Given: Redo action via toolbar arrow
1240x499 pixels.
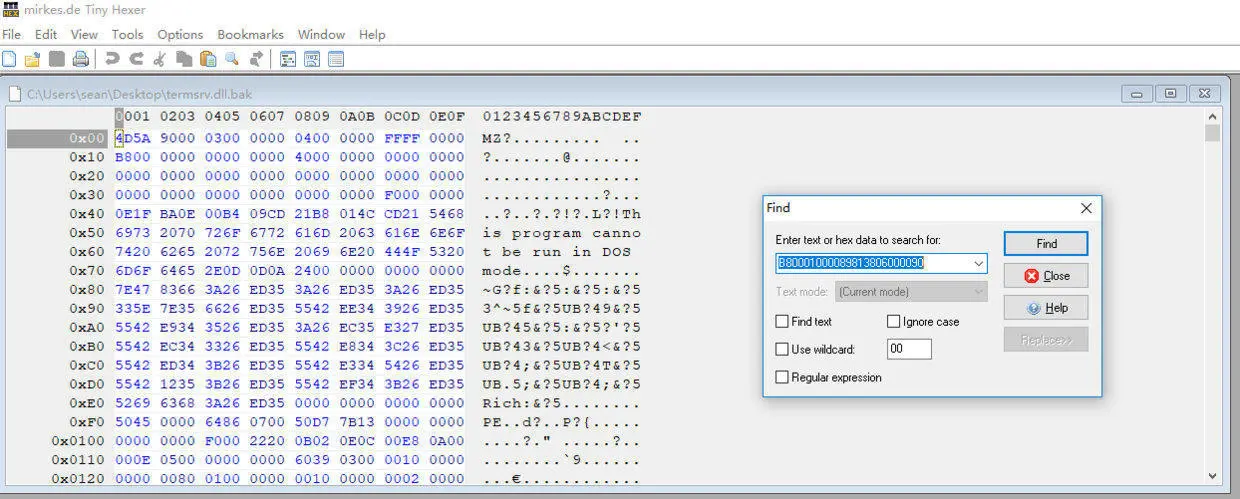Looking at the screenshot, I should 136,59.
